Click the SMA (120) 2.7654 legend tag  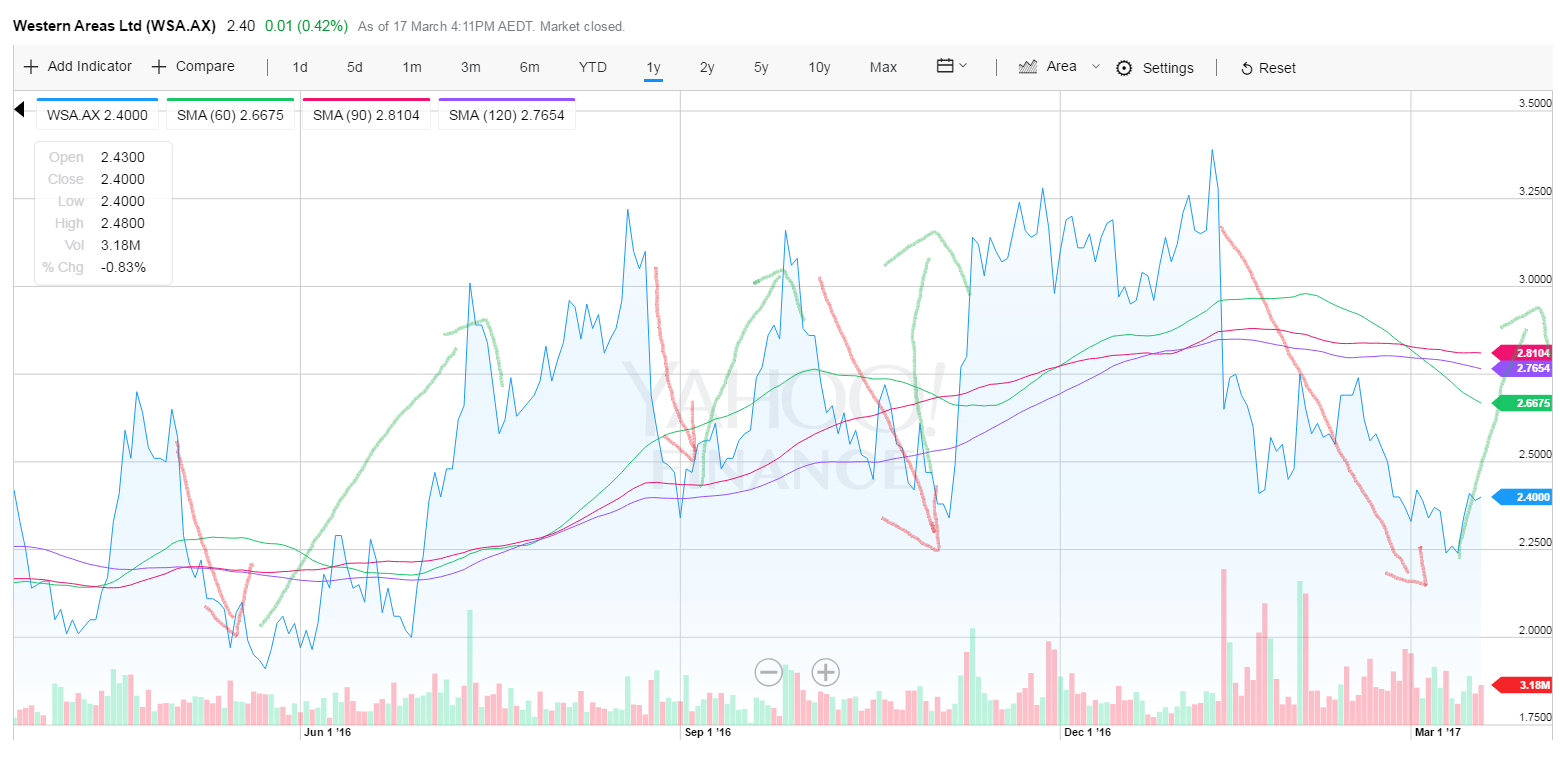pyautogui.click(x=506, y=114)
